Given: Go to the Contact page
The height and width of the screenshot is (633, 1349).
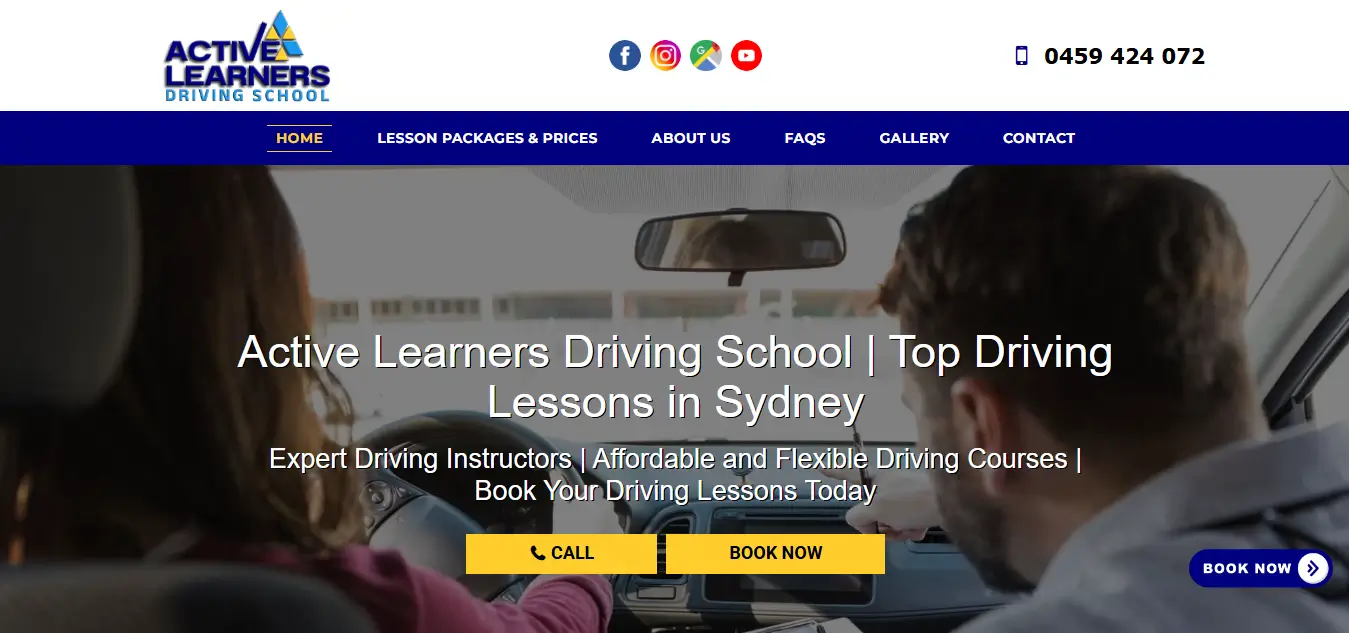Looking at the screenshot, I should 1039,138.
